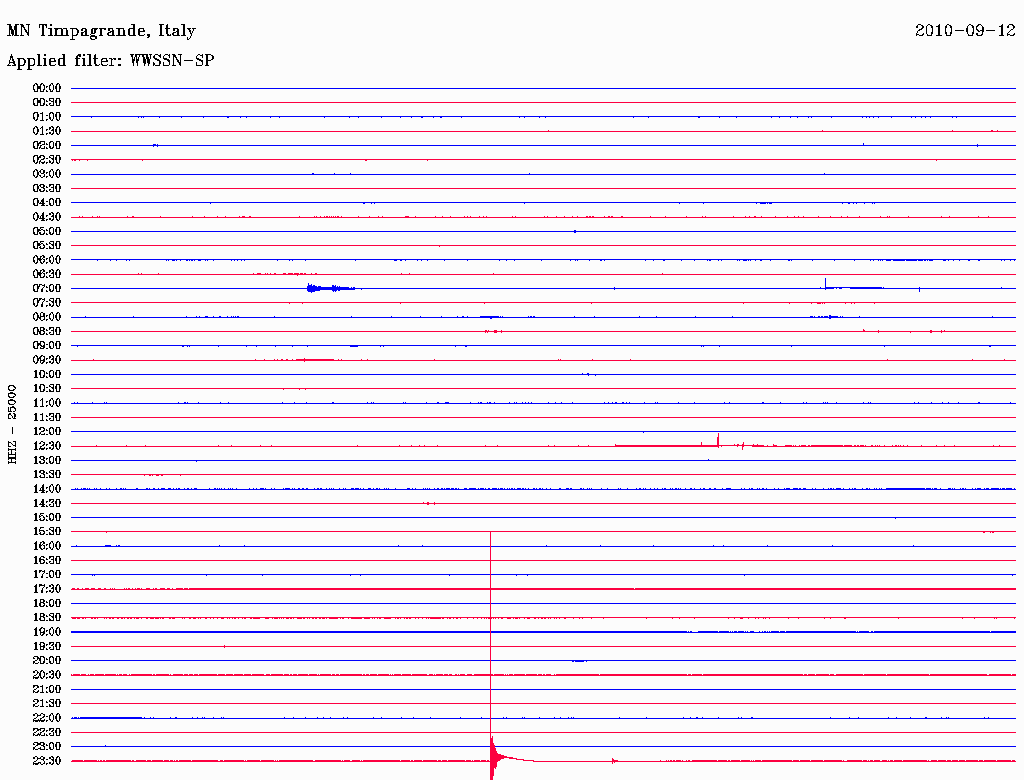Click the 10:00 time label
Screen dimensions: 1024x780
47,374
